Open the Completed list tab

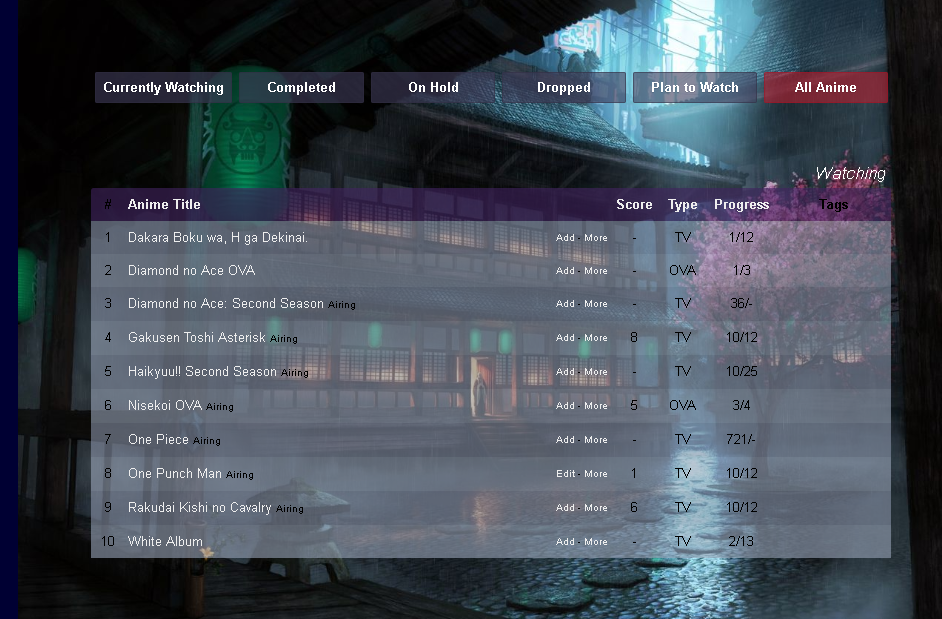pyautogui.click(x=301, y=88)
